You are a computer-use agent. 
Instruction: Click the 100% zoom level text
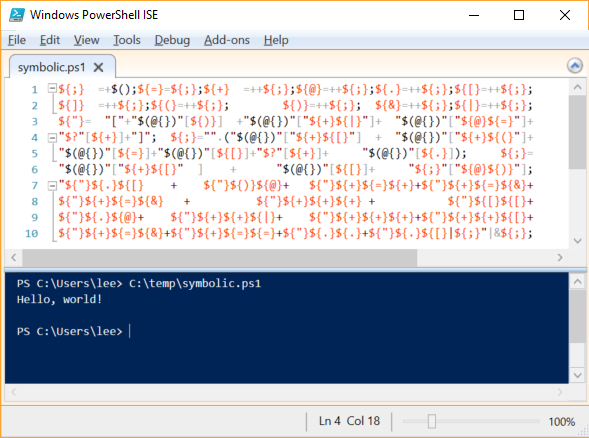[x=562, y=421]
